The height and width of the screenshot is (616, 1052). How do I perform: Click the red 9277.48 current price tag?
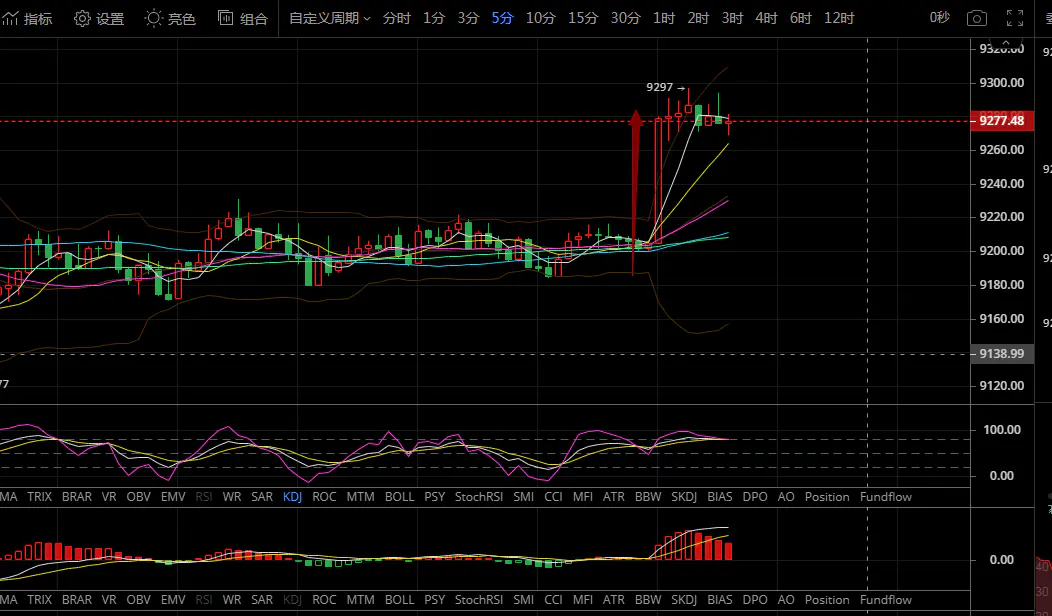point(1002,121)
